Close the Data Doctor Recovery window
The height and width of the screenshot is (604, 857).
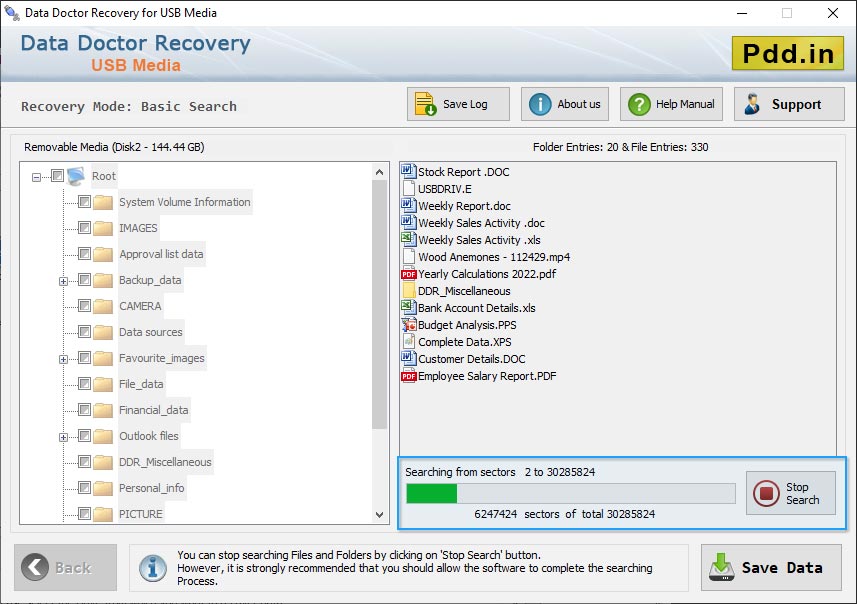click(x=832, y=13)
